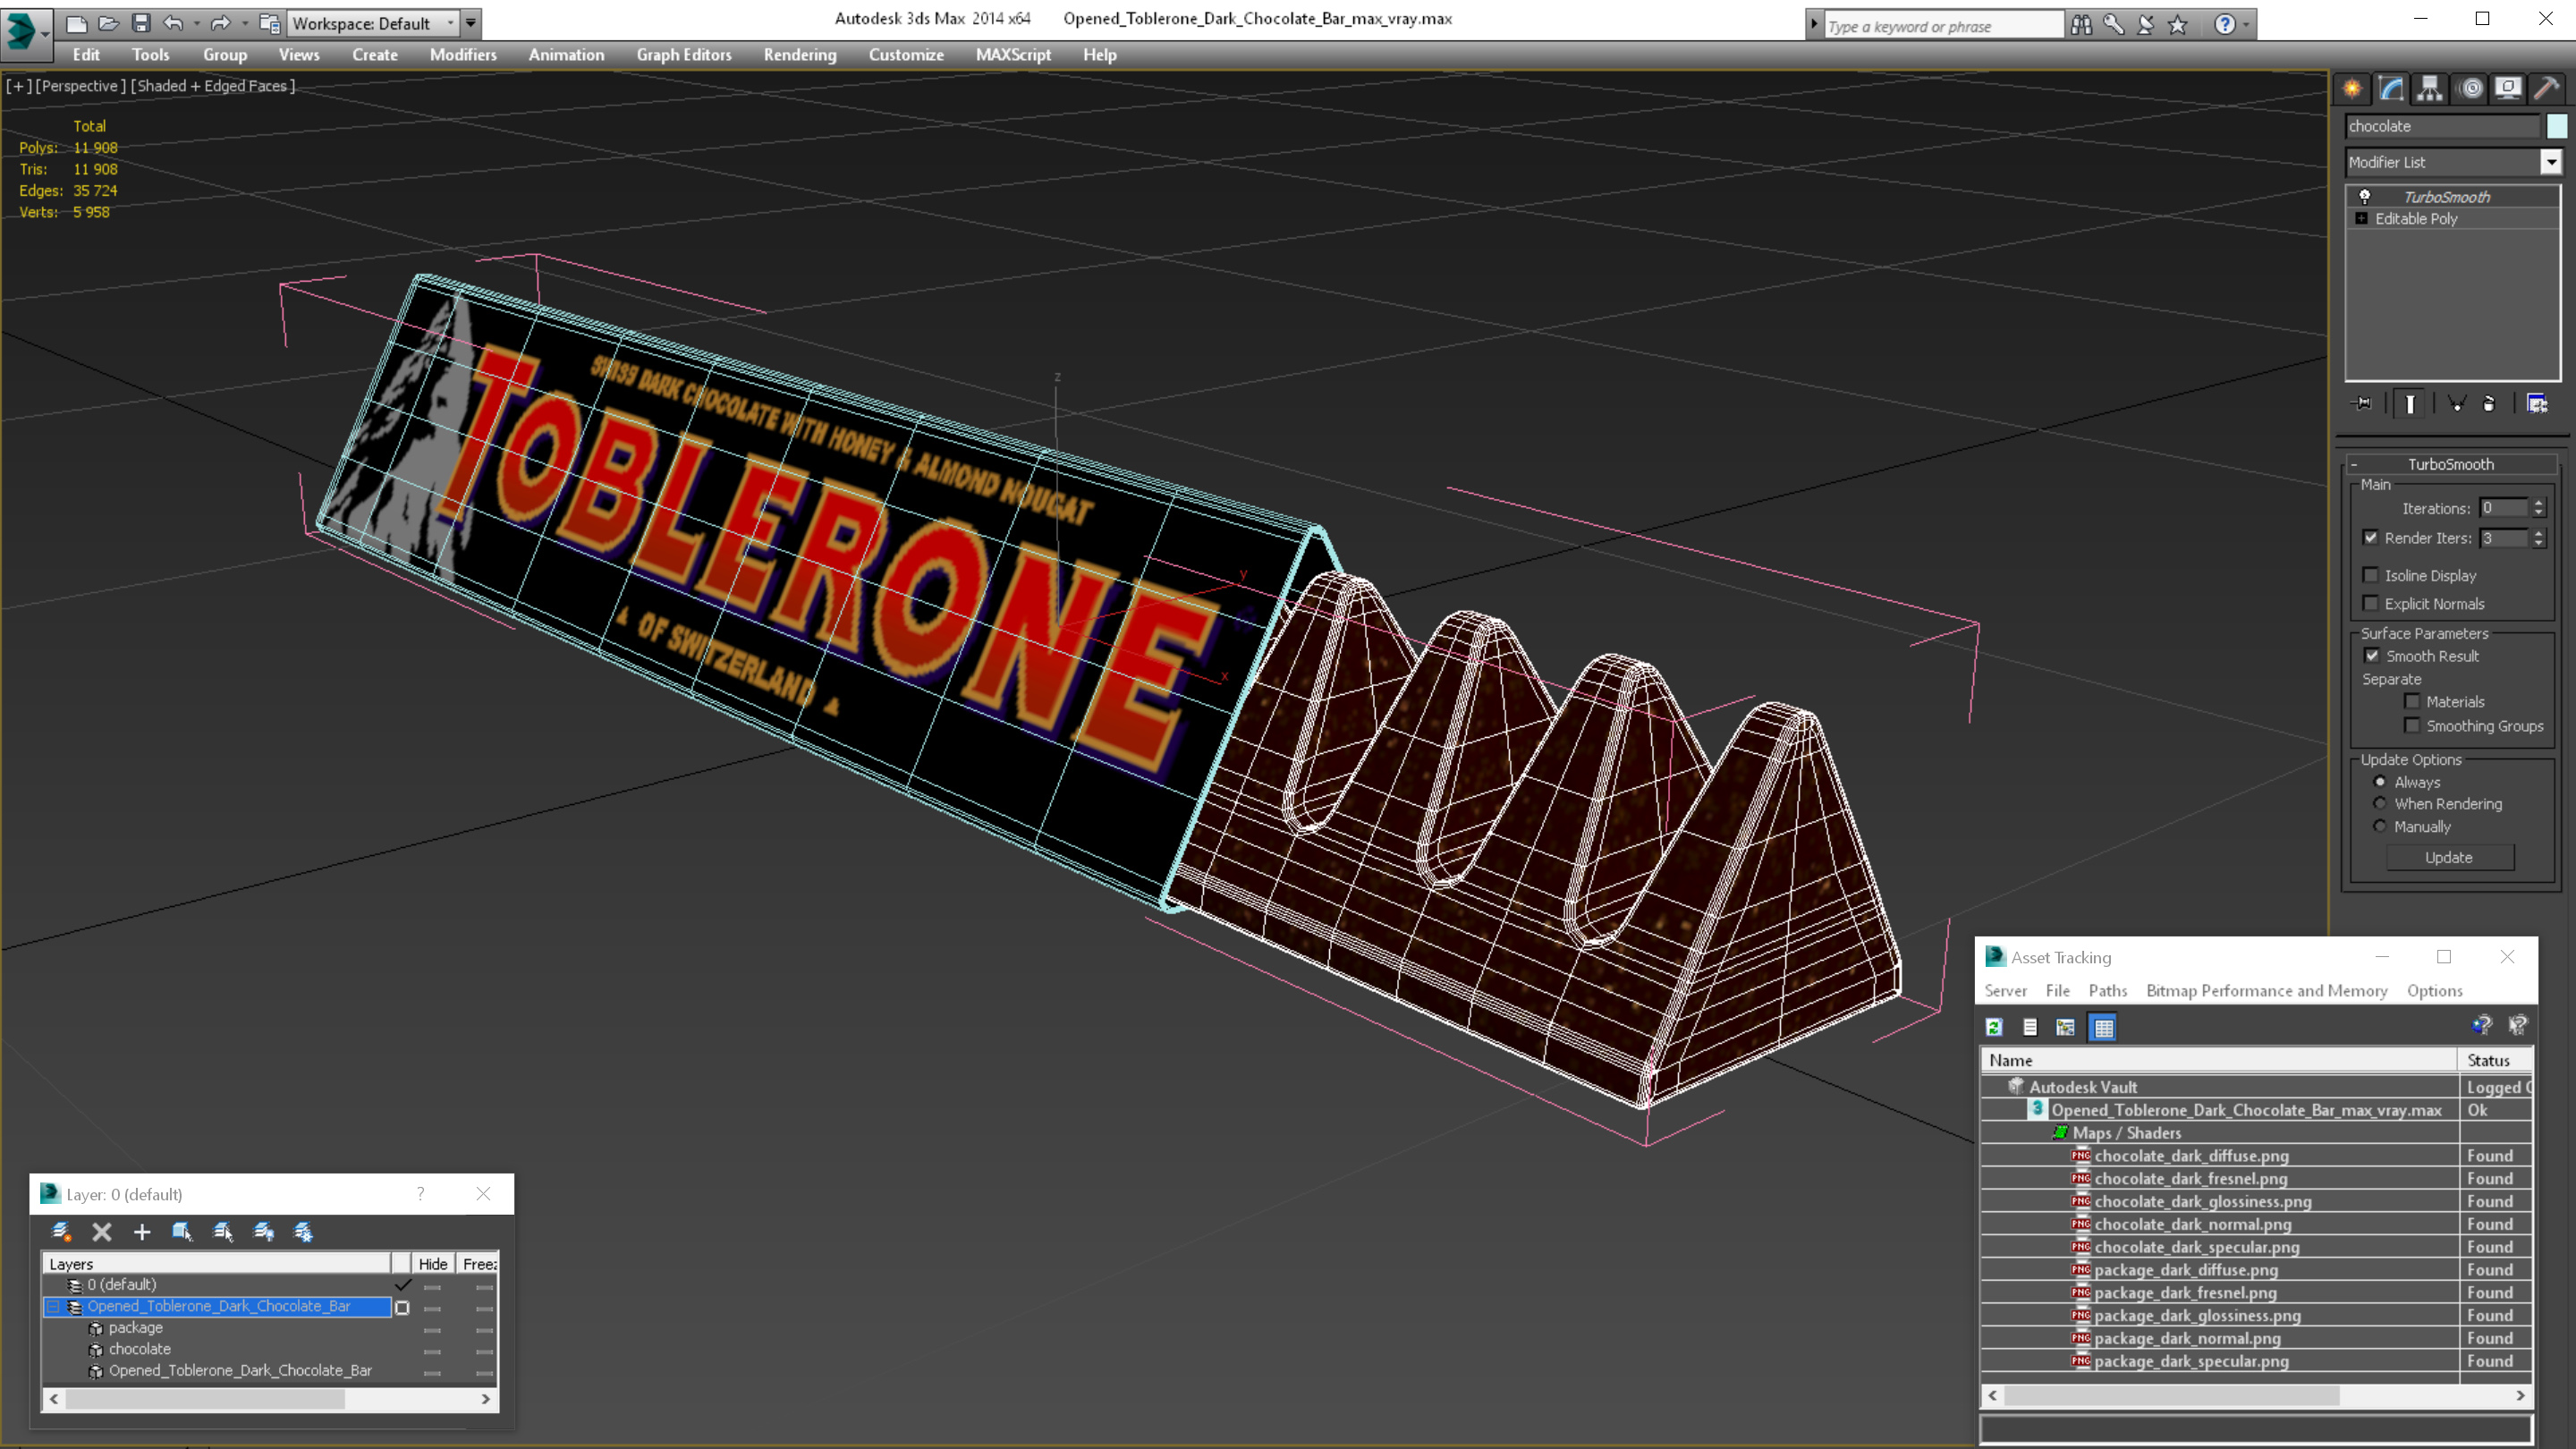
Task: Click the Project Folder icon in quick access toolbar
Action: (269, 23)
